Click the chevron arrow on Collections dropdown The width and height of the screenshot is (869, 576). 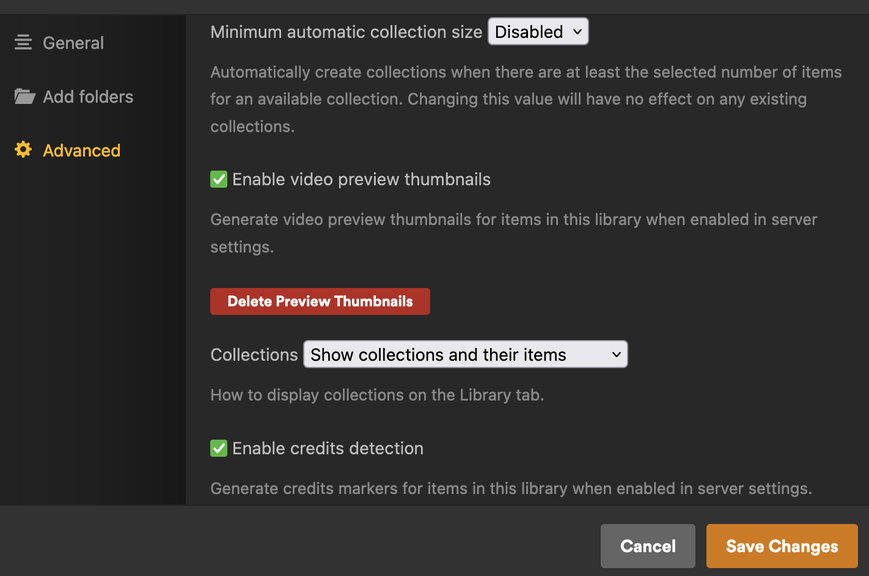pyautogui.click(x=616, y=354)
